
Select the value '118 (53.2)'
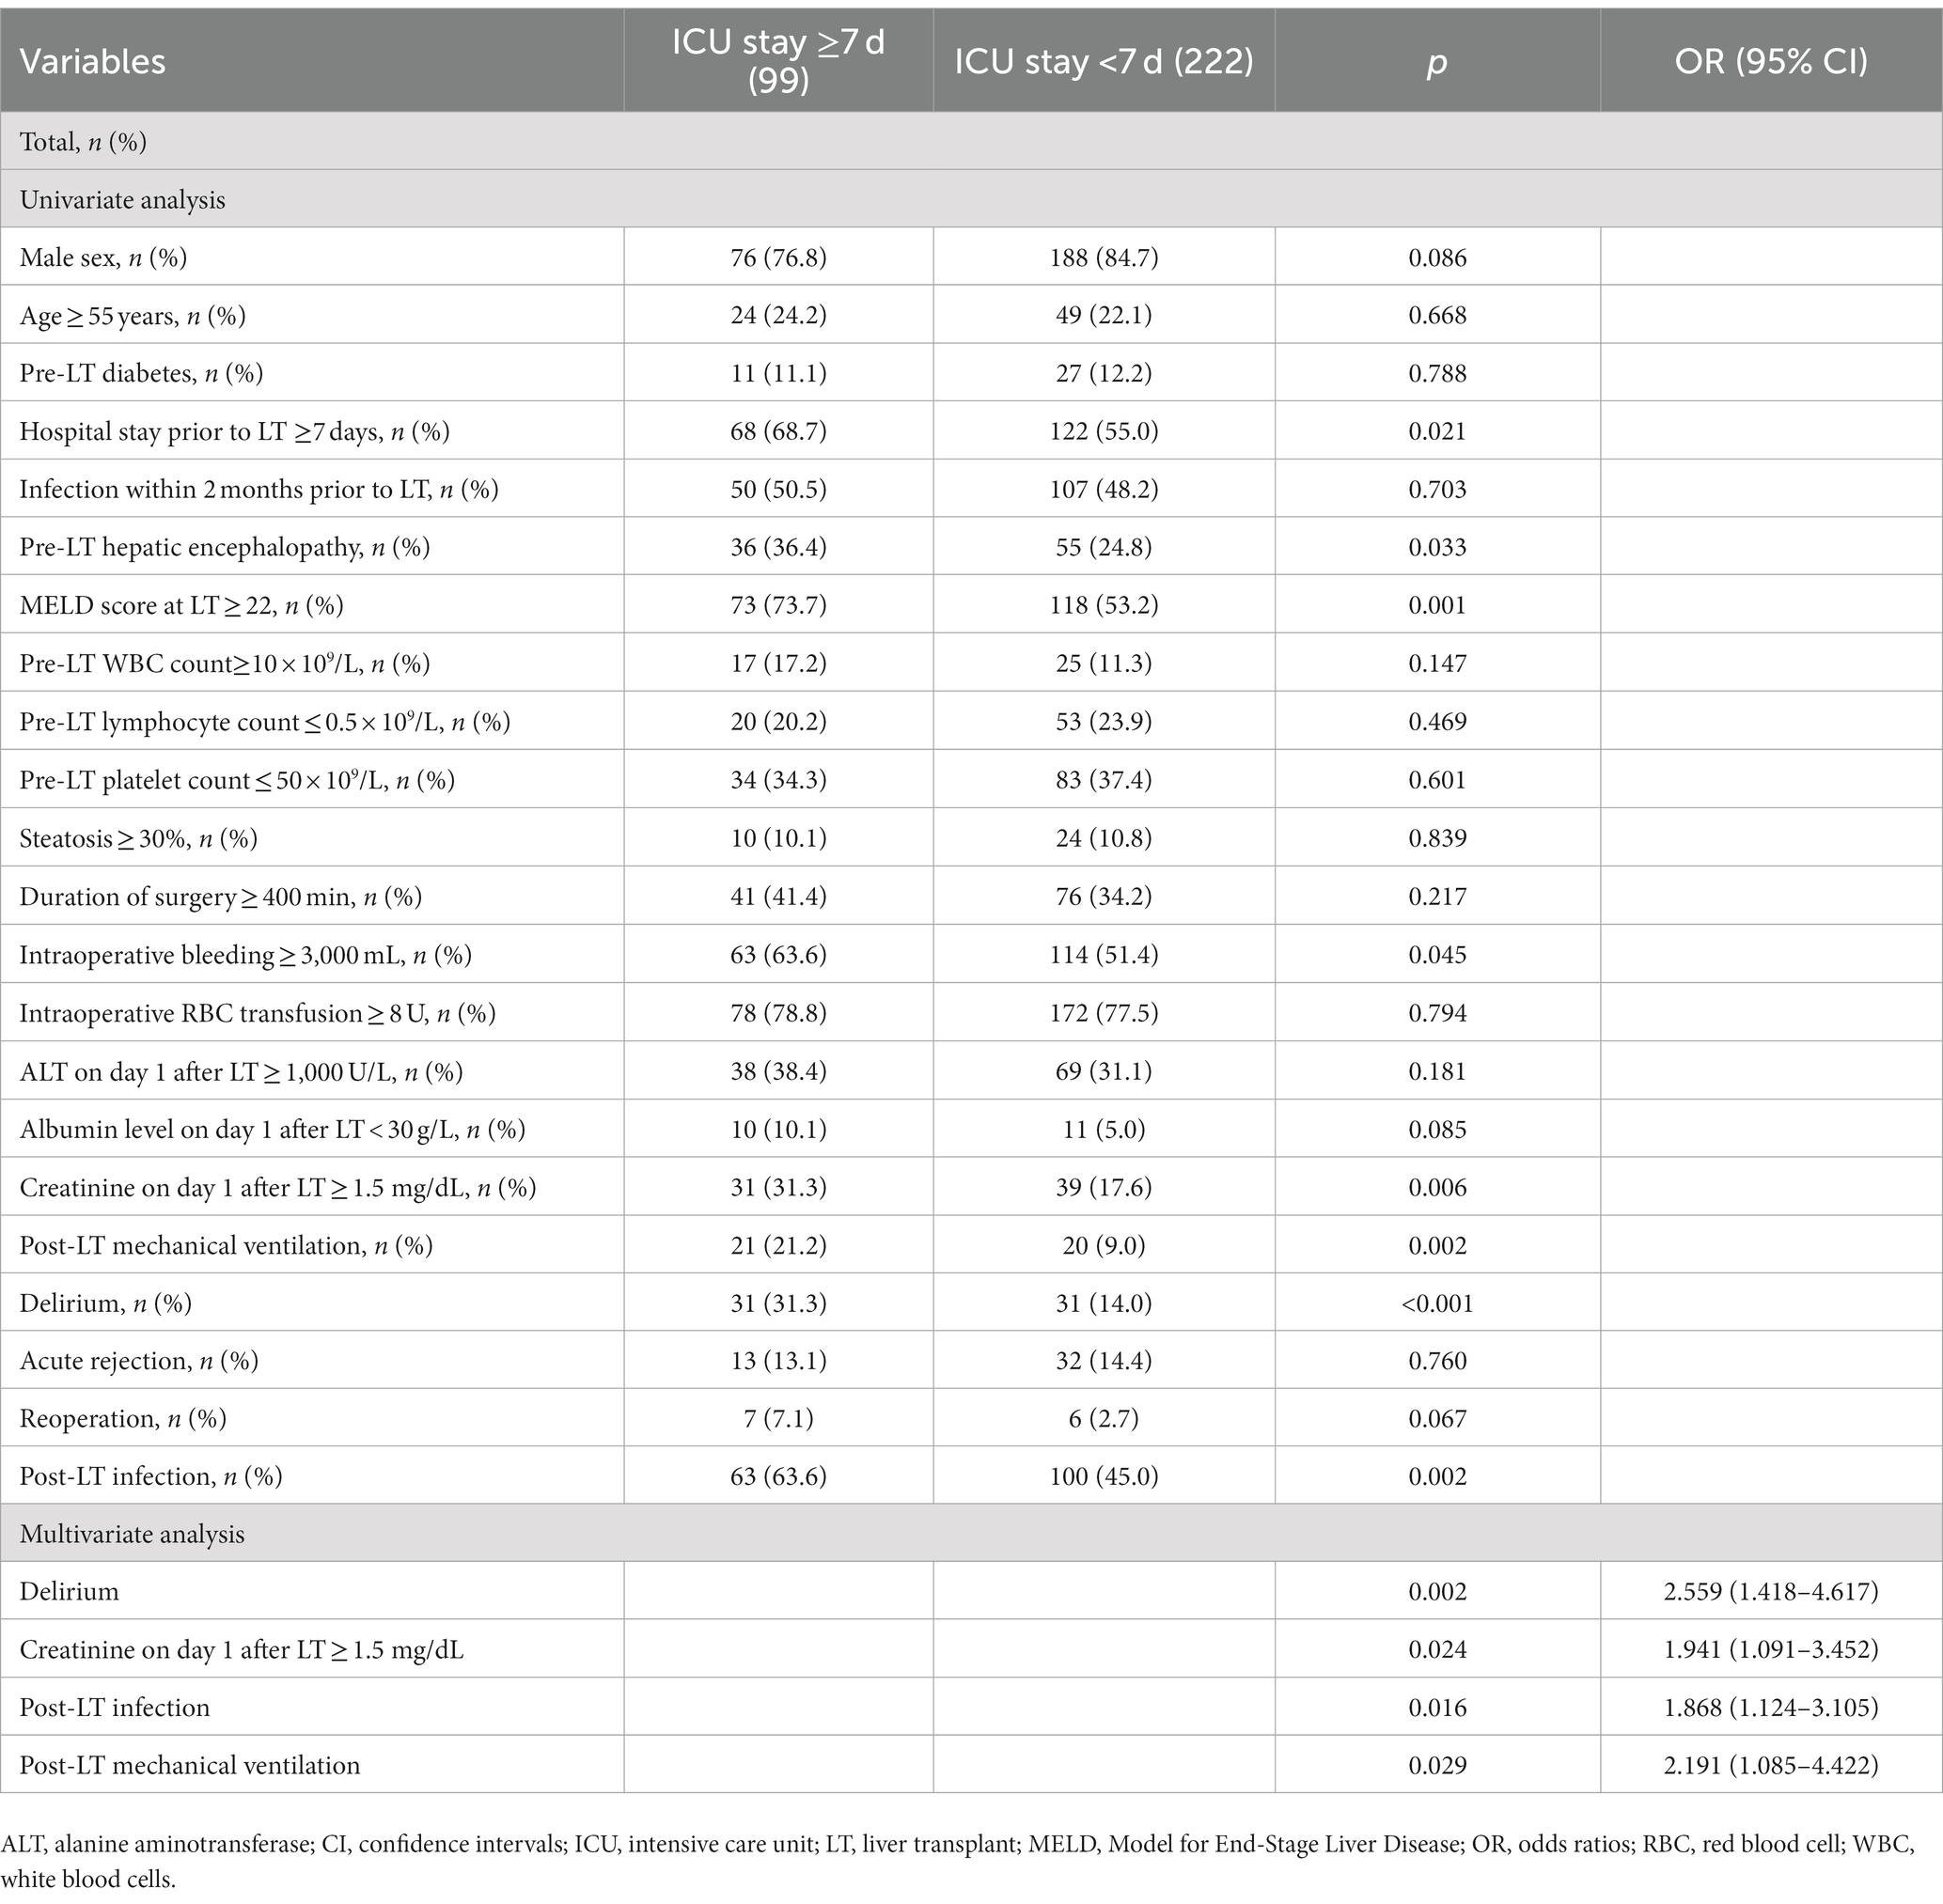tap(1104, 606)
